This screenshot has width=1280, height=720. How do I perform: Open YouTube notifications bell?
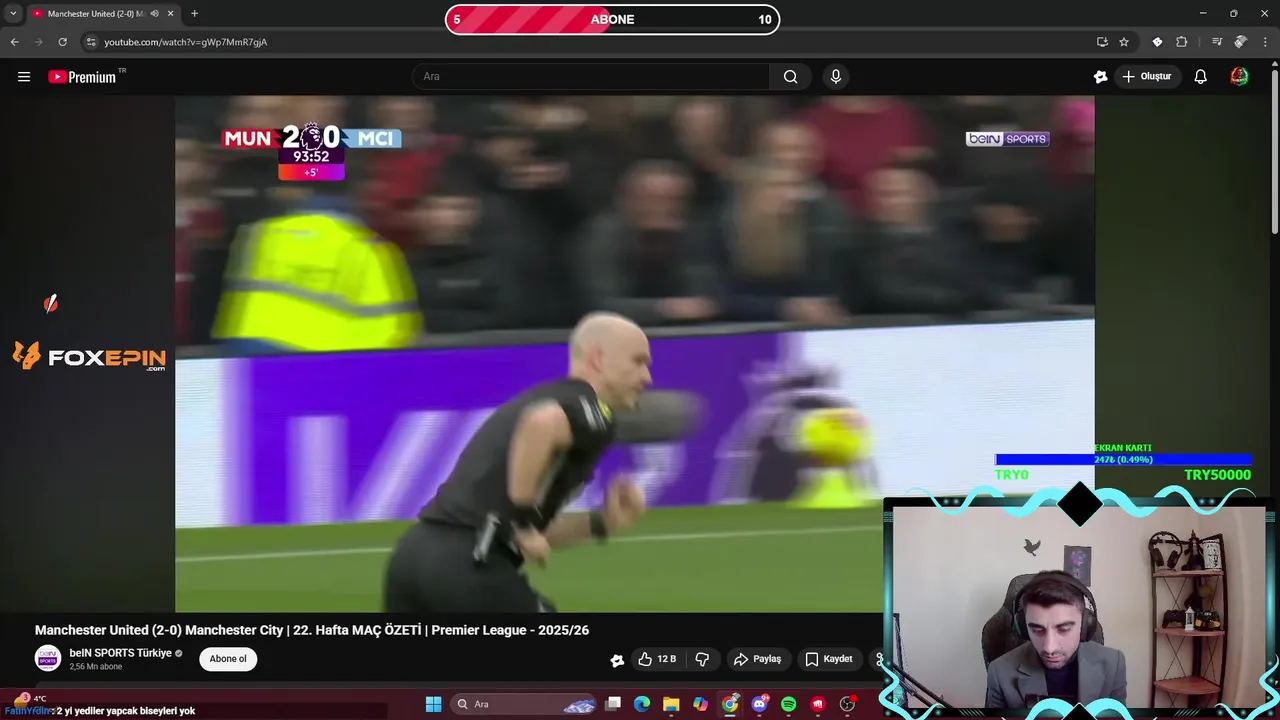(x=1201, y=77)
